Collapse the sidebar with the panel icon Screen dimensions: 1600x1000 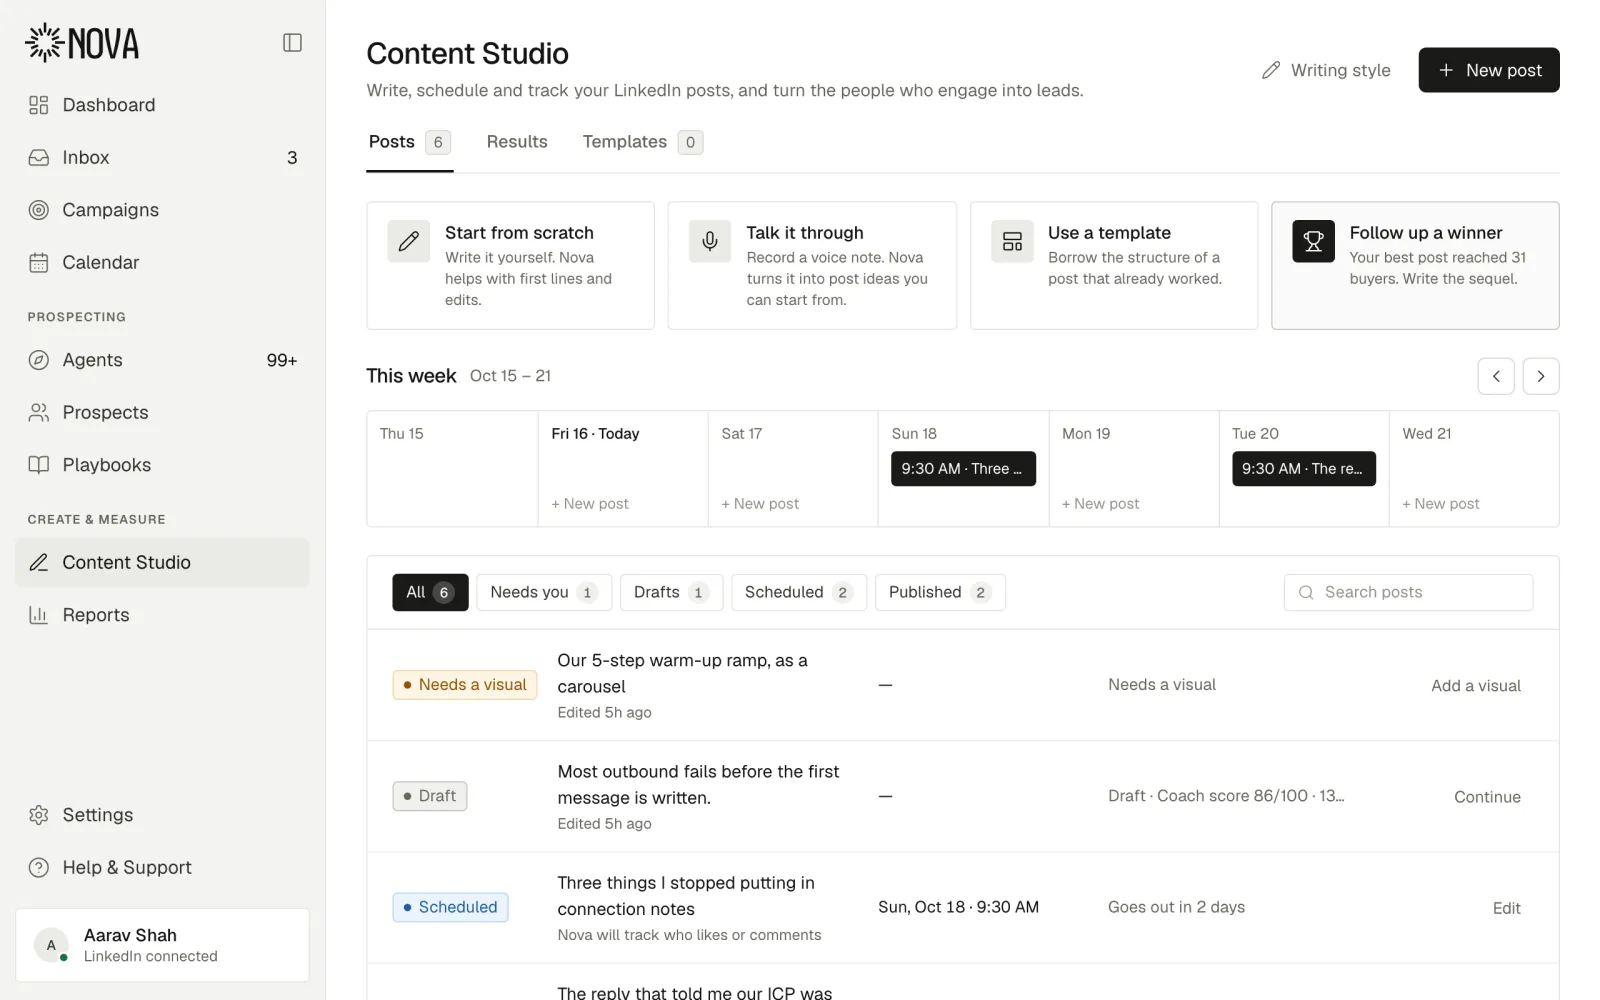coord(292,42)
